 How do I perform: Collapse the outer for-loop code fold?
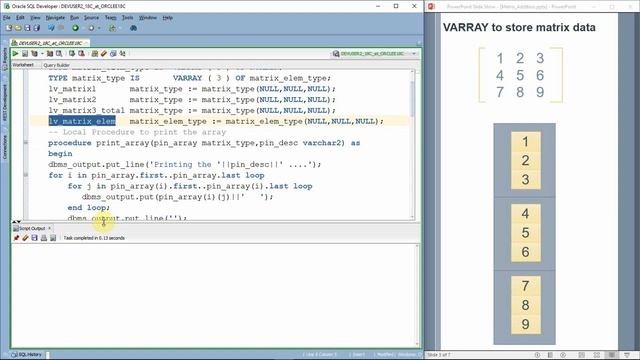[x=26, y=175]
